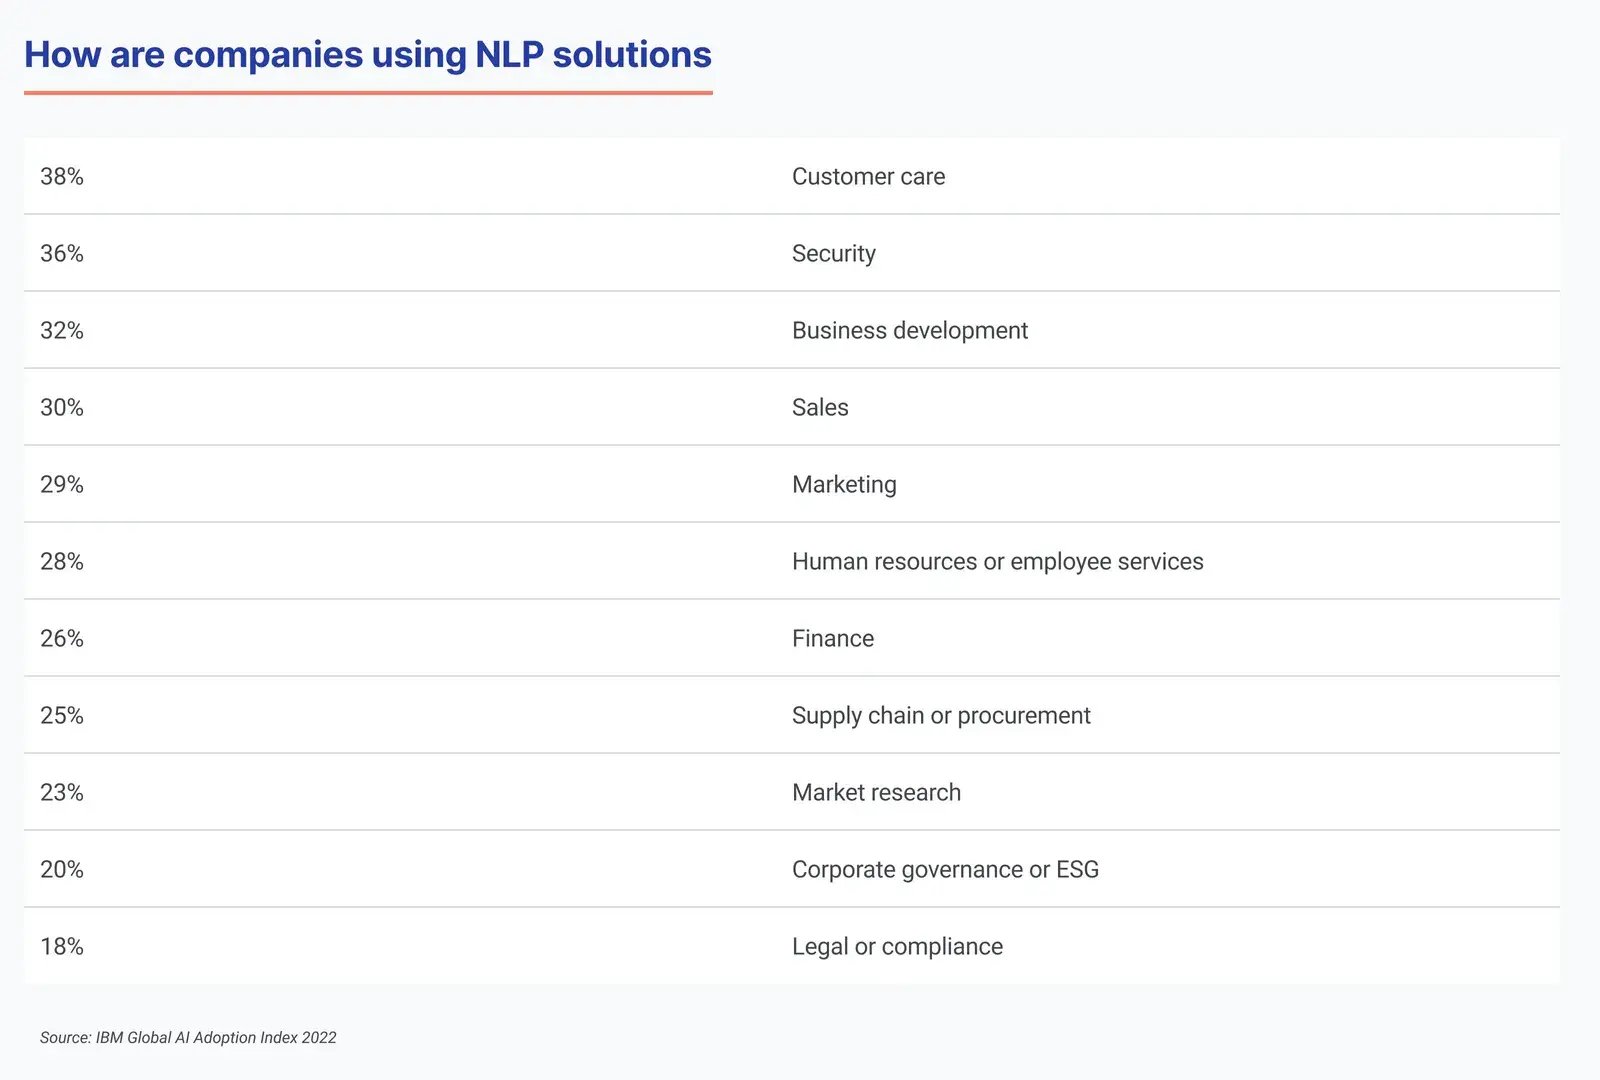Viewport: 1600px width, 1080px height.
Task: Click the "How are companies using NLP solutions" heading
Action: [x=367, y=55]
